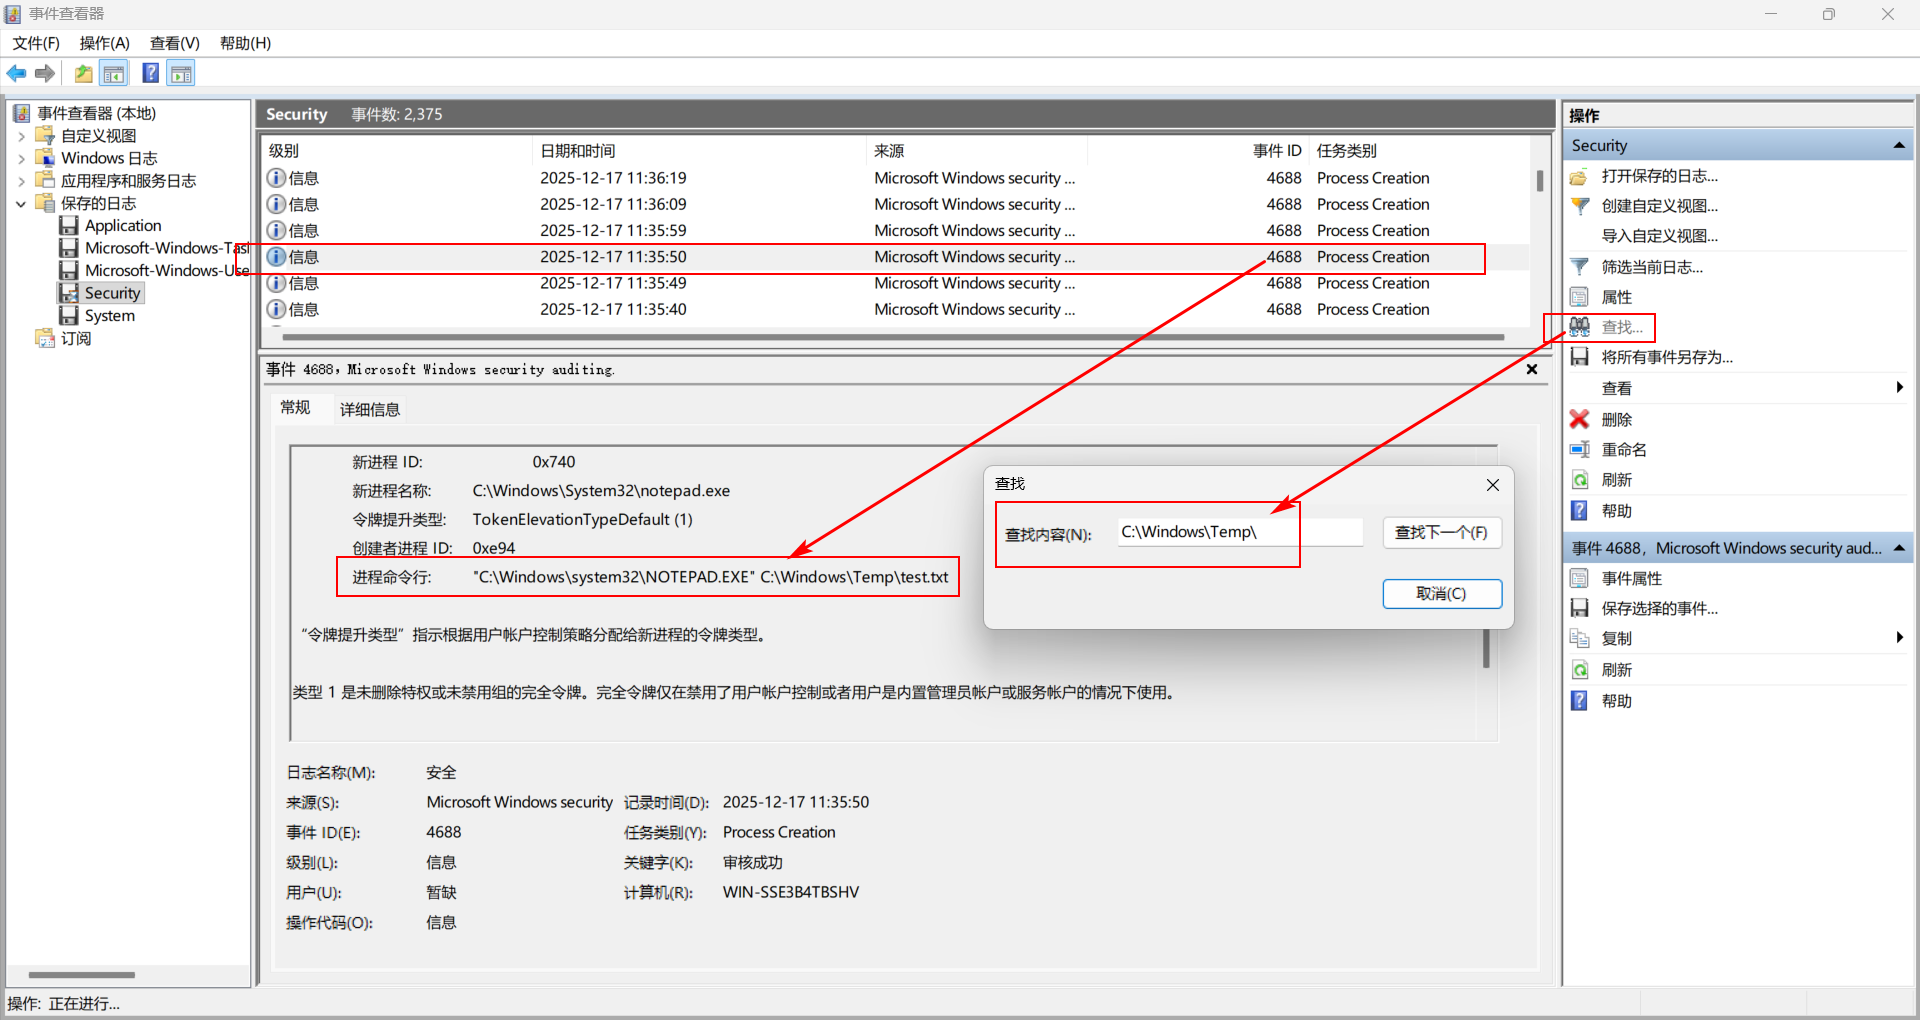Switch to the General tab in event details
Image resolution: width=1920 pixels, height=1020 pixels.
click(295, 408)
